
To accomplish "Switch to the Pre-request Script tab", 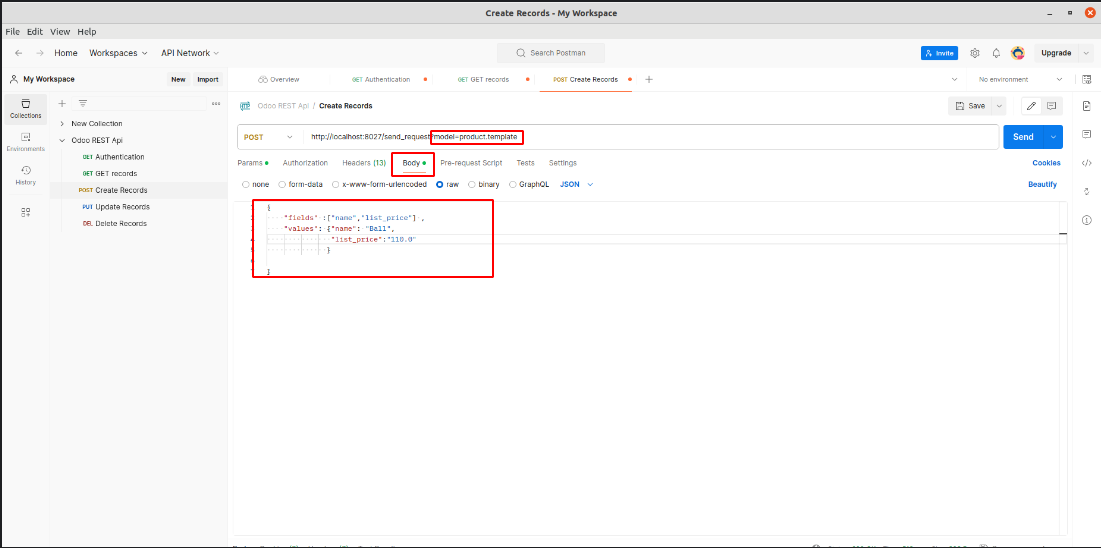I will (471, 163).
